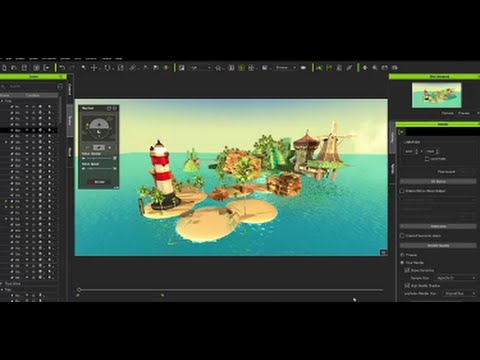Click the Save Project toolbar icon

[x=24, y=68]
